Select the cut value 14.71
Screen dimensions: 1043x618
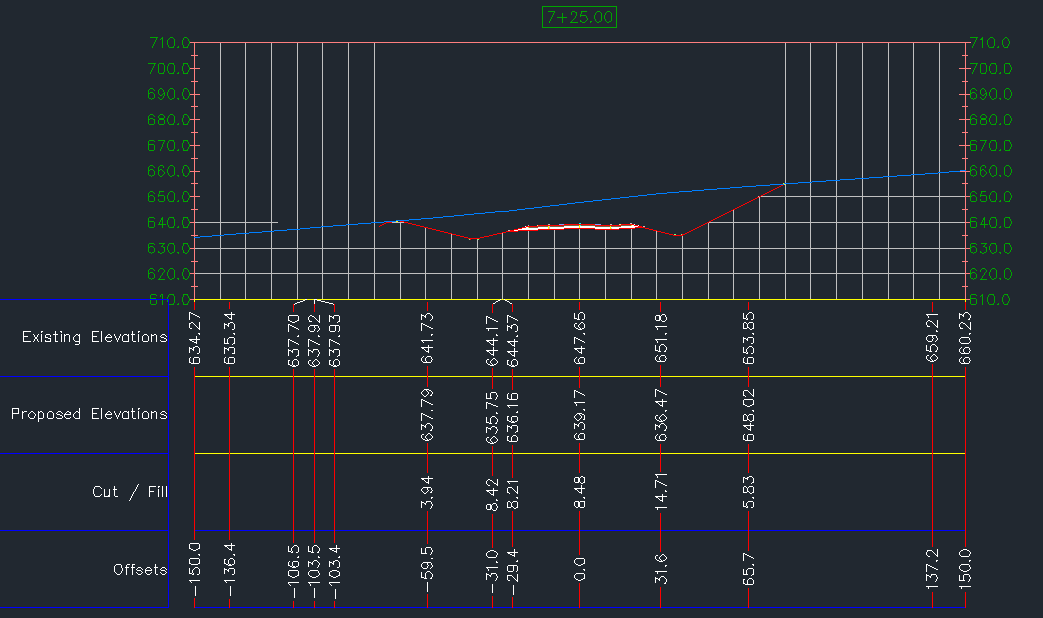pos(660,491)
